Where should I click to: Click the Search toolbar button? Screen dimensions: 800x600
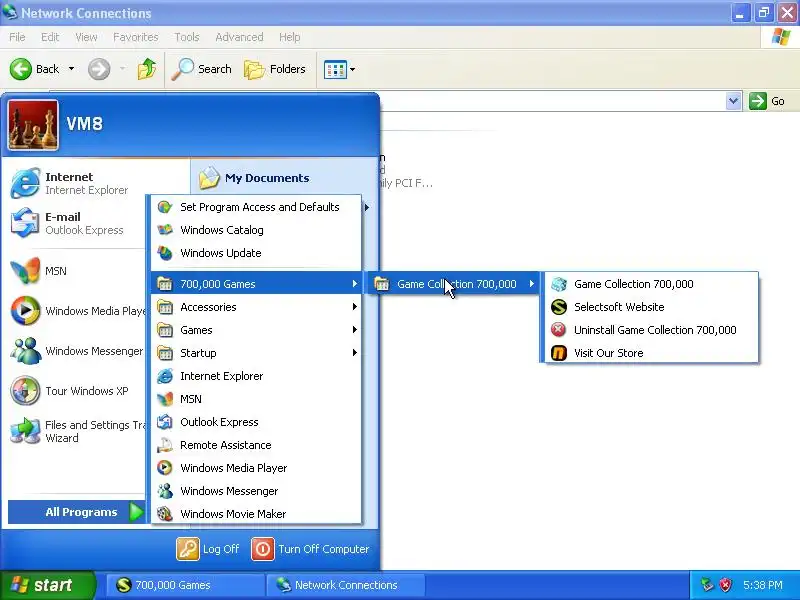(202, 69)
